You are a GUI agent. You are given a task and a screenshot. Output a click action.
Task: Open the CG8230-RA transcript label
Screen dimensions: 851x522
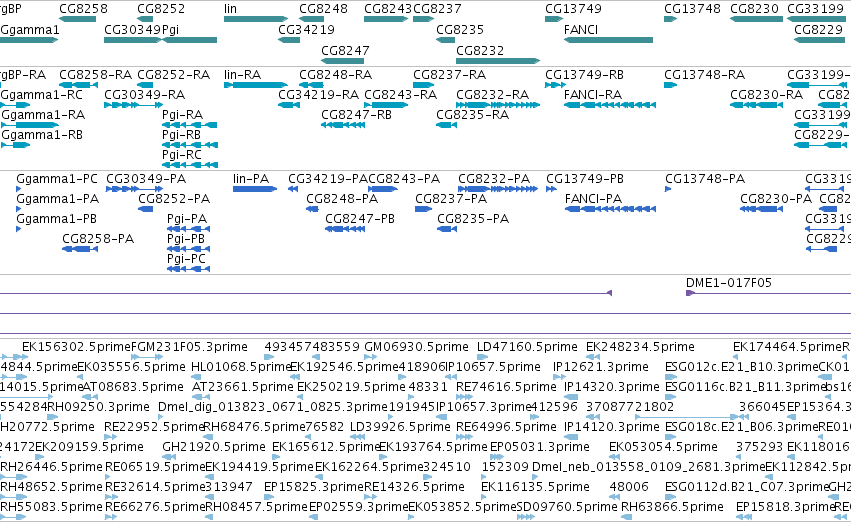(766, 95)
